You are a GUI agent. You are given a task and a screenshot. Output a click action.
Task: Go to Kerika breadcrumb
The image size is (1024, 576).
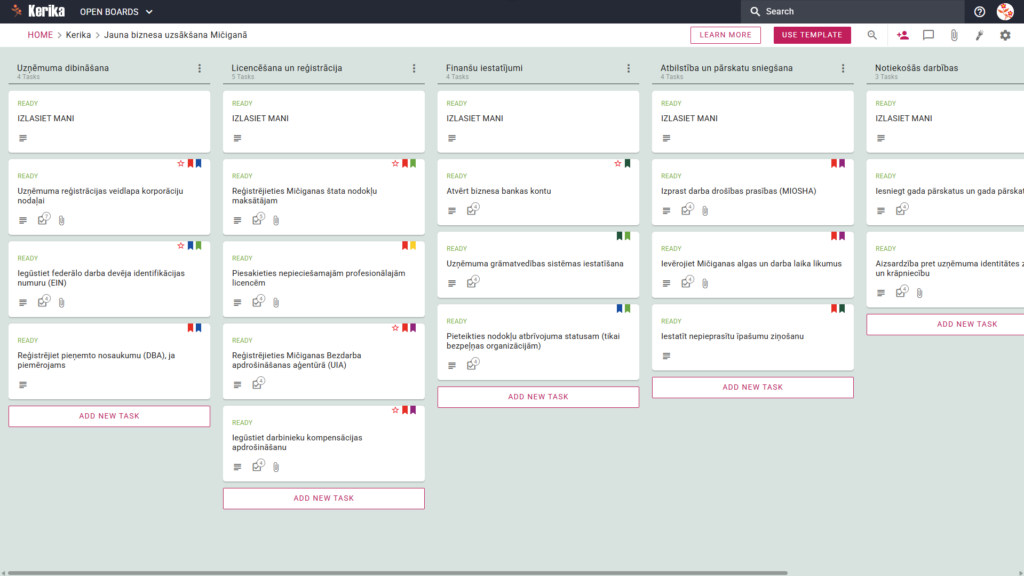[78, 35]
